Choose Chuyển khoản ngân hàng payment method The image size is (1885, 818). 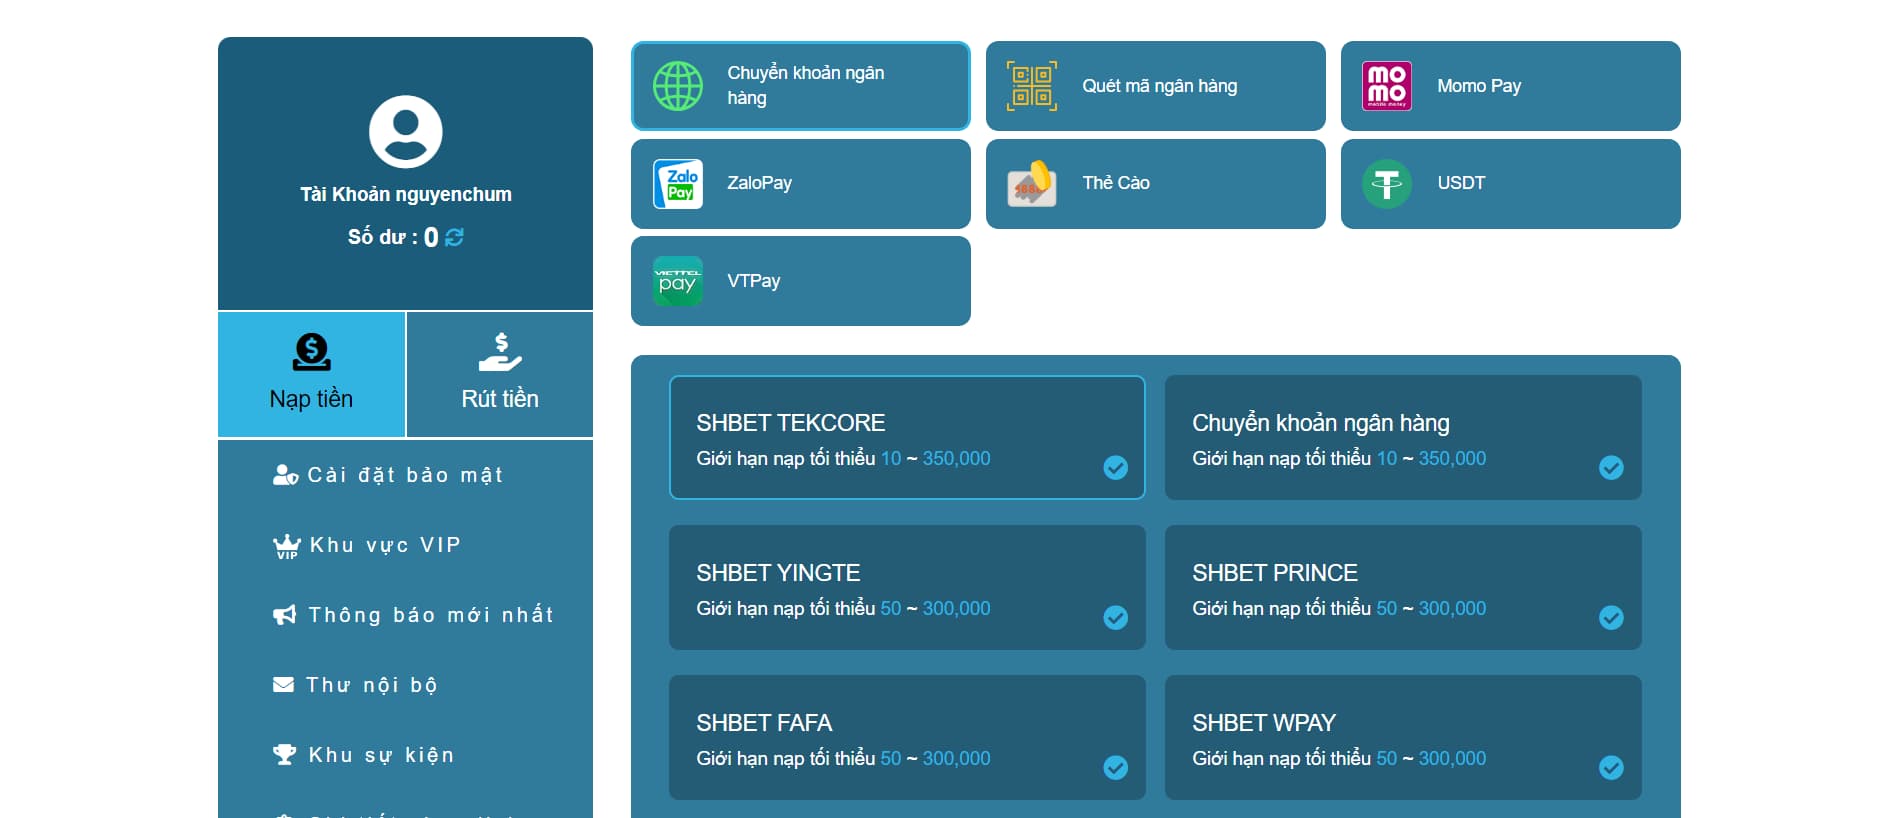point(801,86)
